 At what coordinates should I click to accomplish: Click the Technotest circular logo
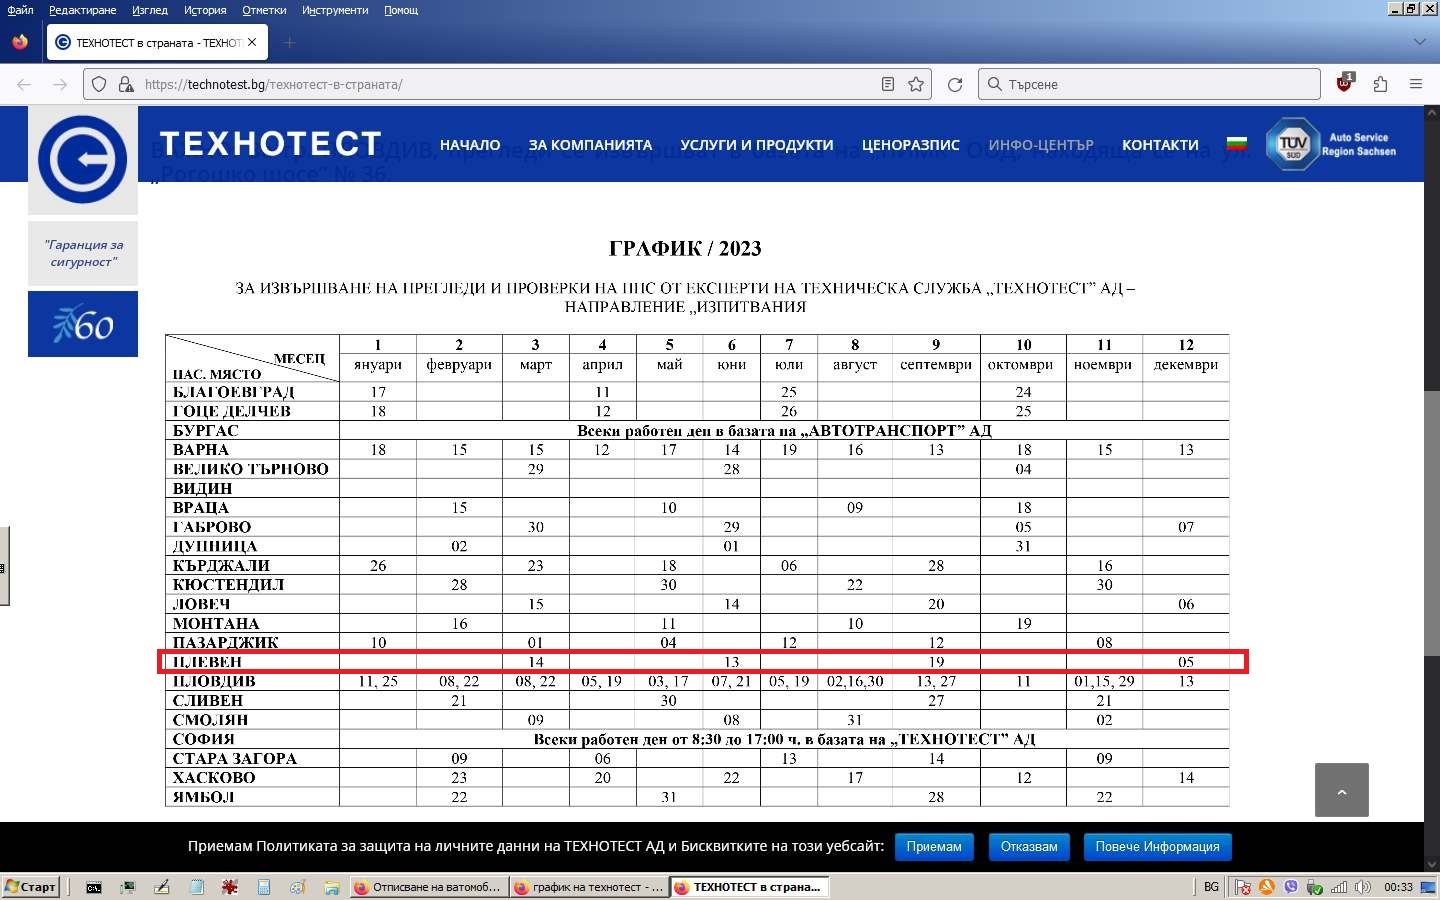(83, 160)
